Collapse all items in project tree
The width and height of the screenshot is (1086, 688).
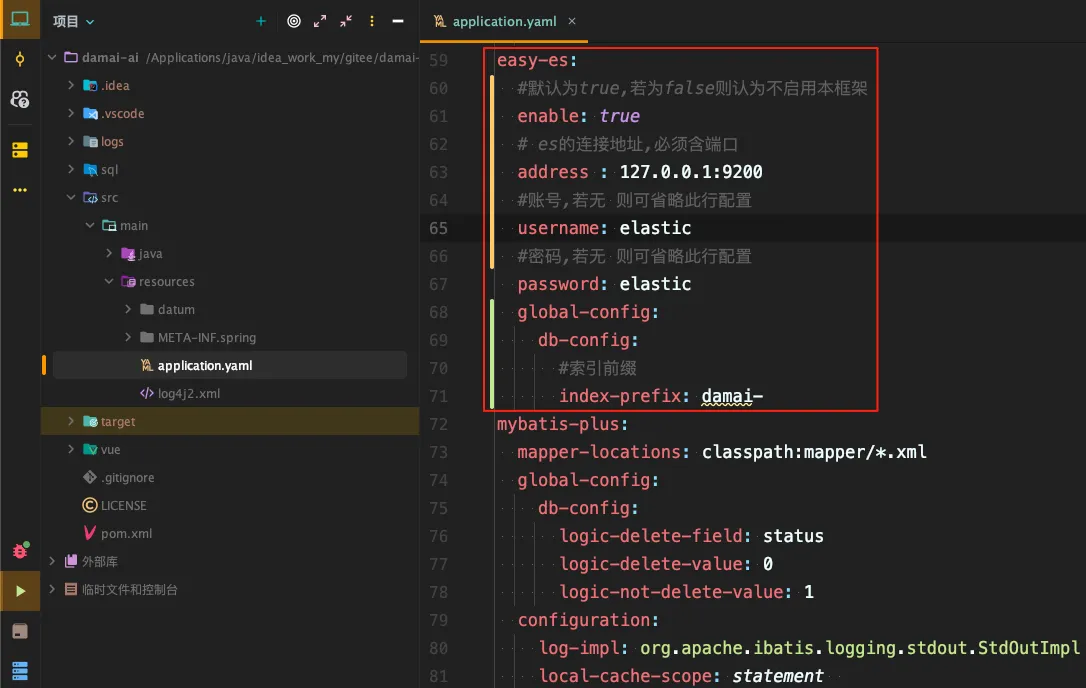(346, 21)
